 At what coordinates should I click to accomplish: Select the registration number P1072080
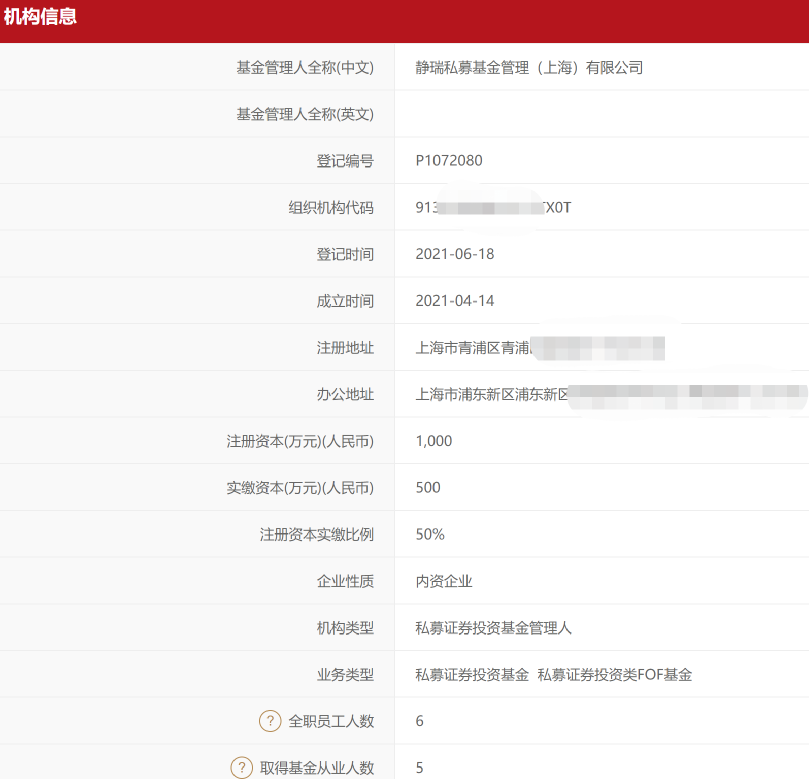coord(447,160)
